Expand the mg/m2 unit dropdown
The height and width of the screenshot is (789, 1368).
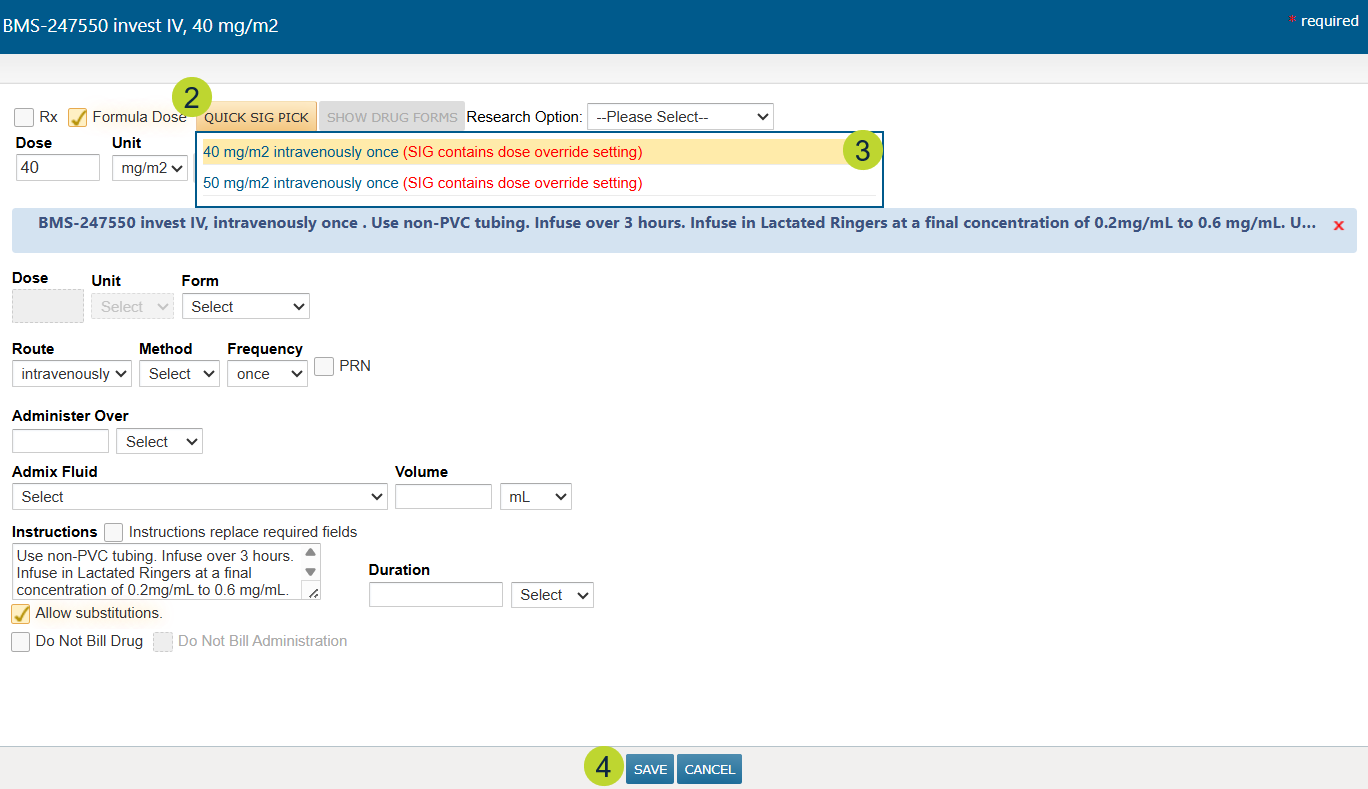pos(150,168)
